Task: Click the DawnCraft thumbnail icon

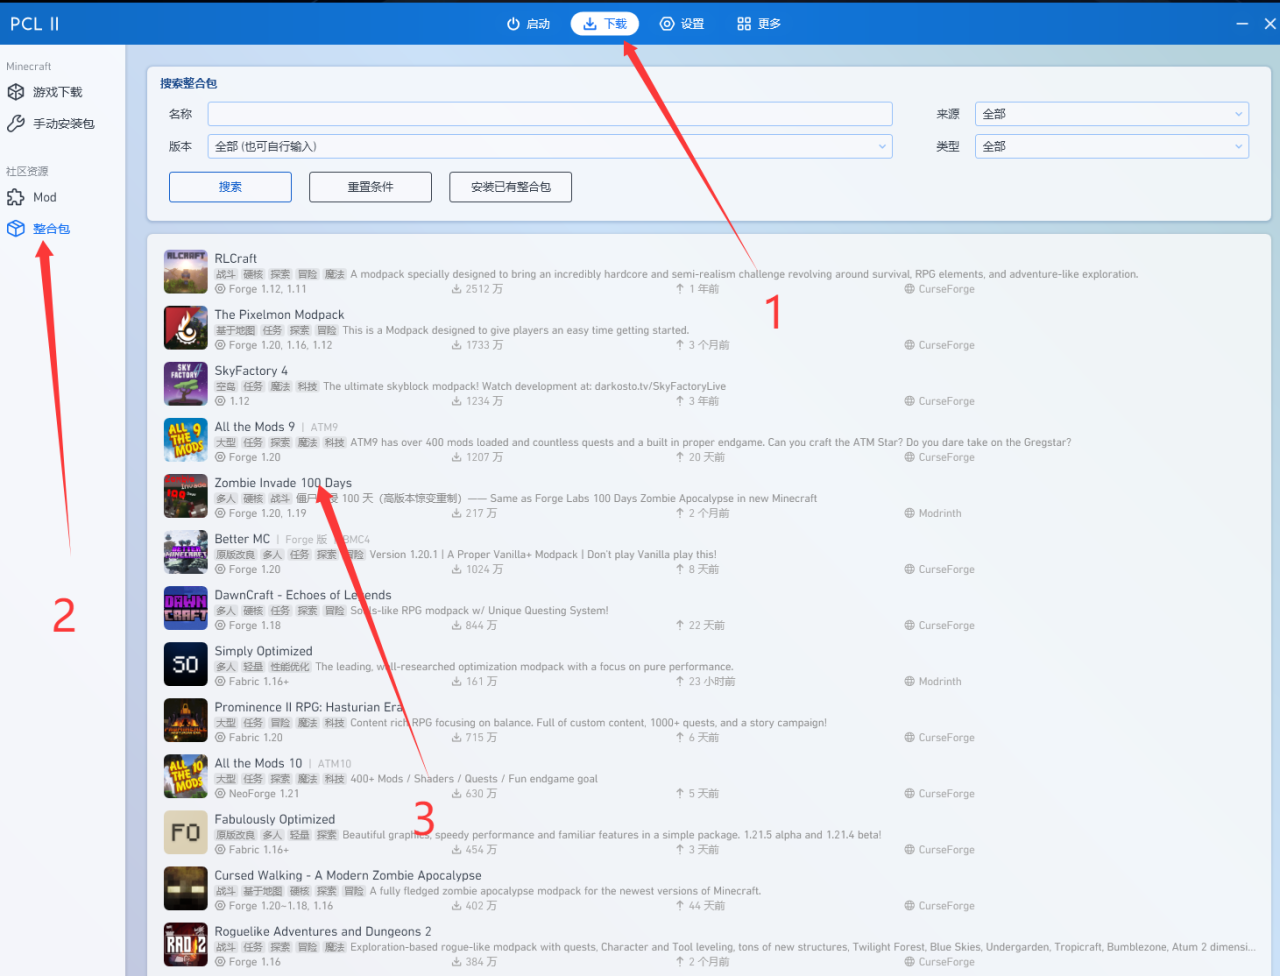Action: point(186,608)
